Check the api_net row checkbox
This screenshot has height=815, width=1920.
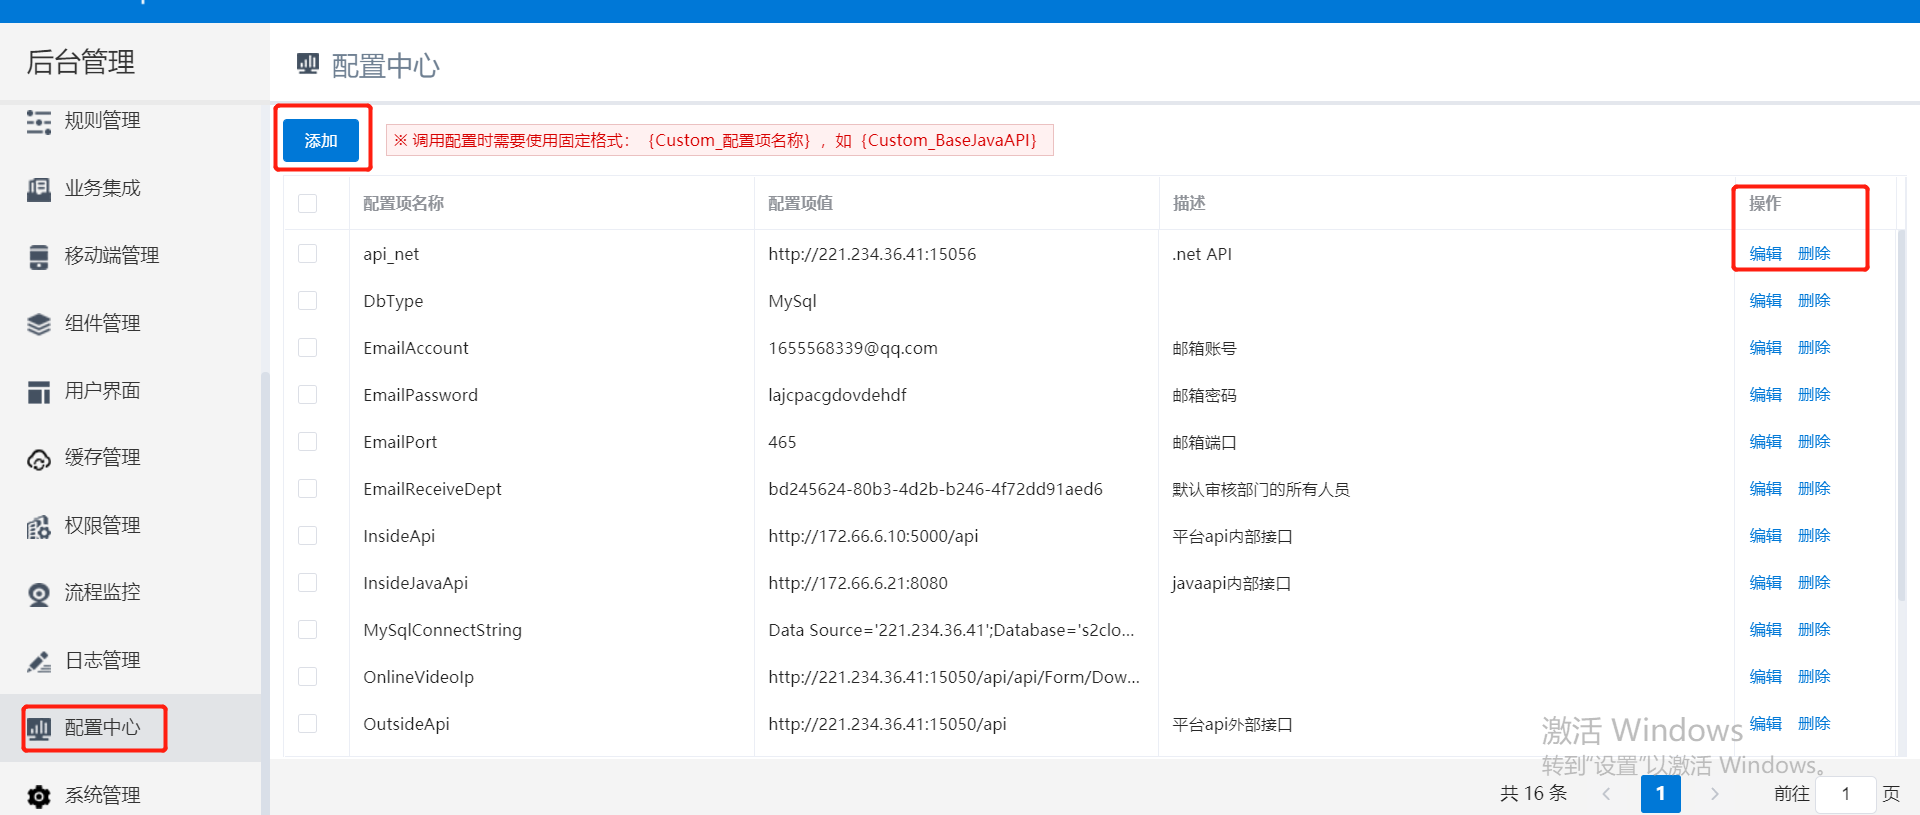(307, 254)
